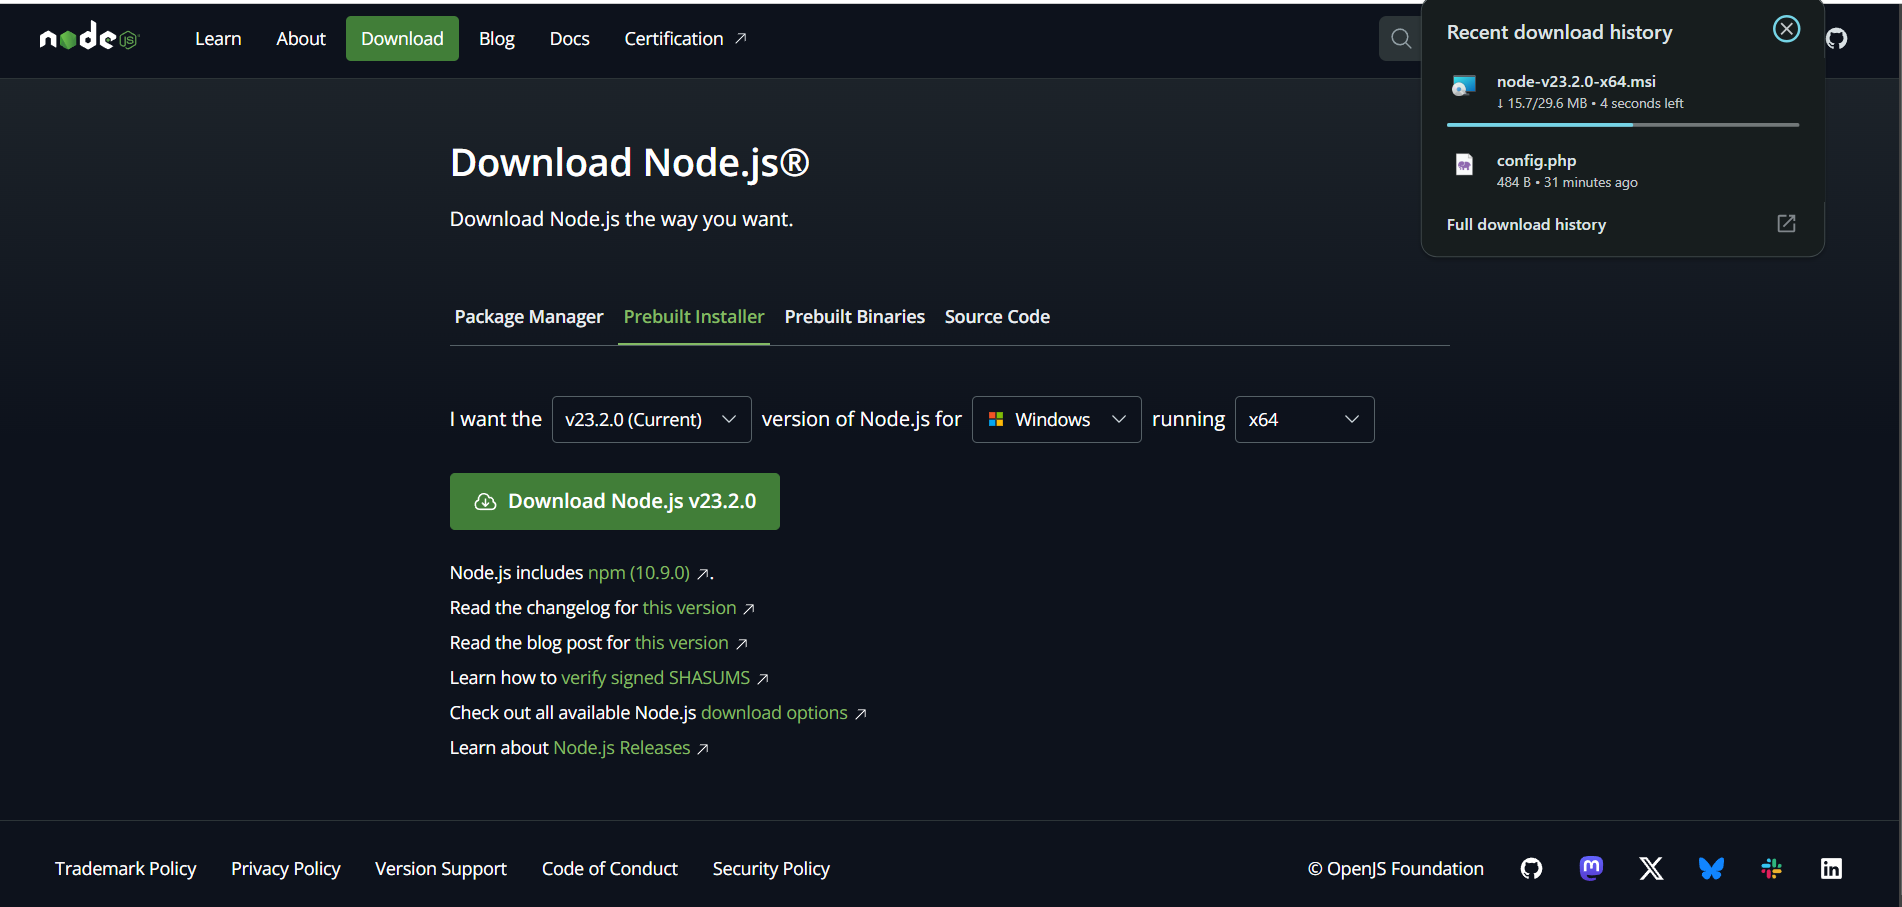Open Version Support footer link
This screenshot has height=907, width=1902.
click(441, 869)
